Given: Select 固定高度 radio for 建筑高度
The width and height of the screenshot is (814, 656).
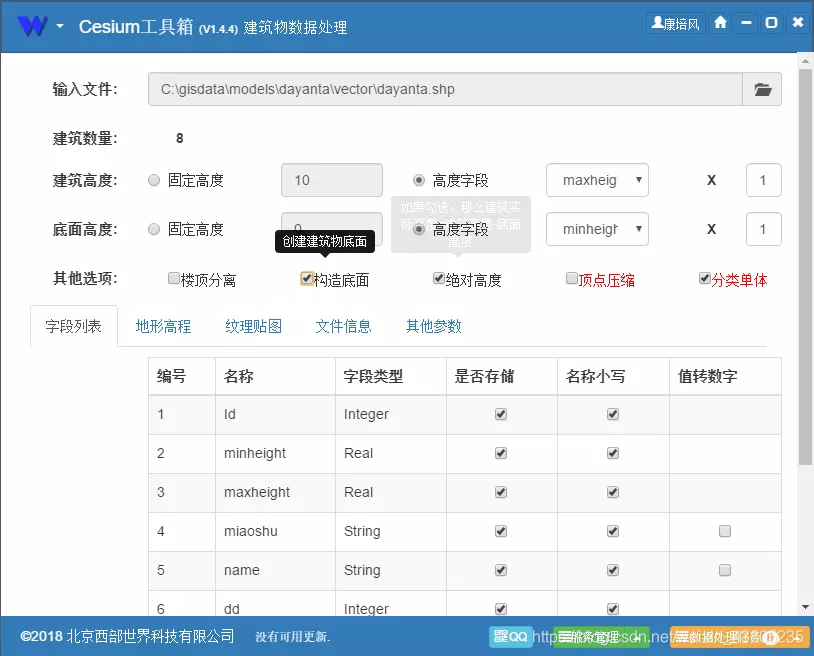Looking at the screenshot, I should point(154,180).
